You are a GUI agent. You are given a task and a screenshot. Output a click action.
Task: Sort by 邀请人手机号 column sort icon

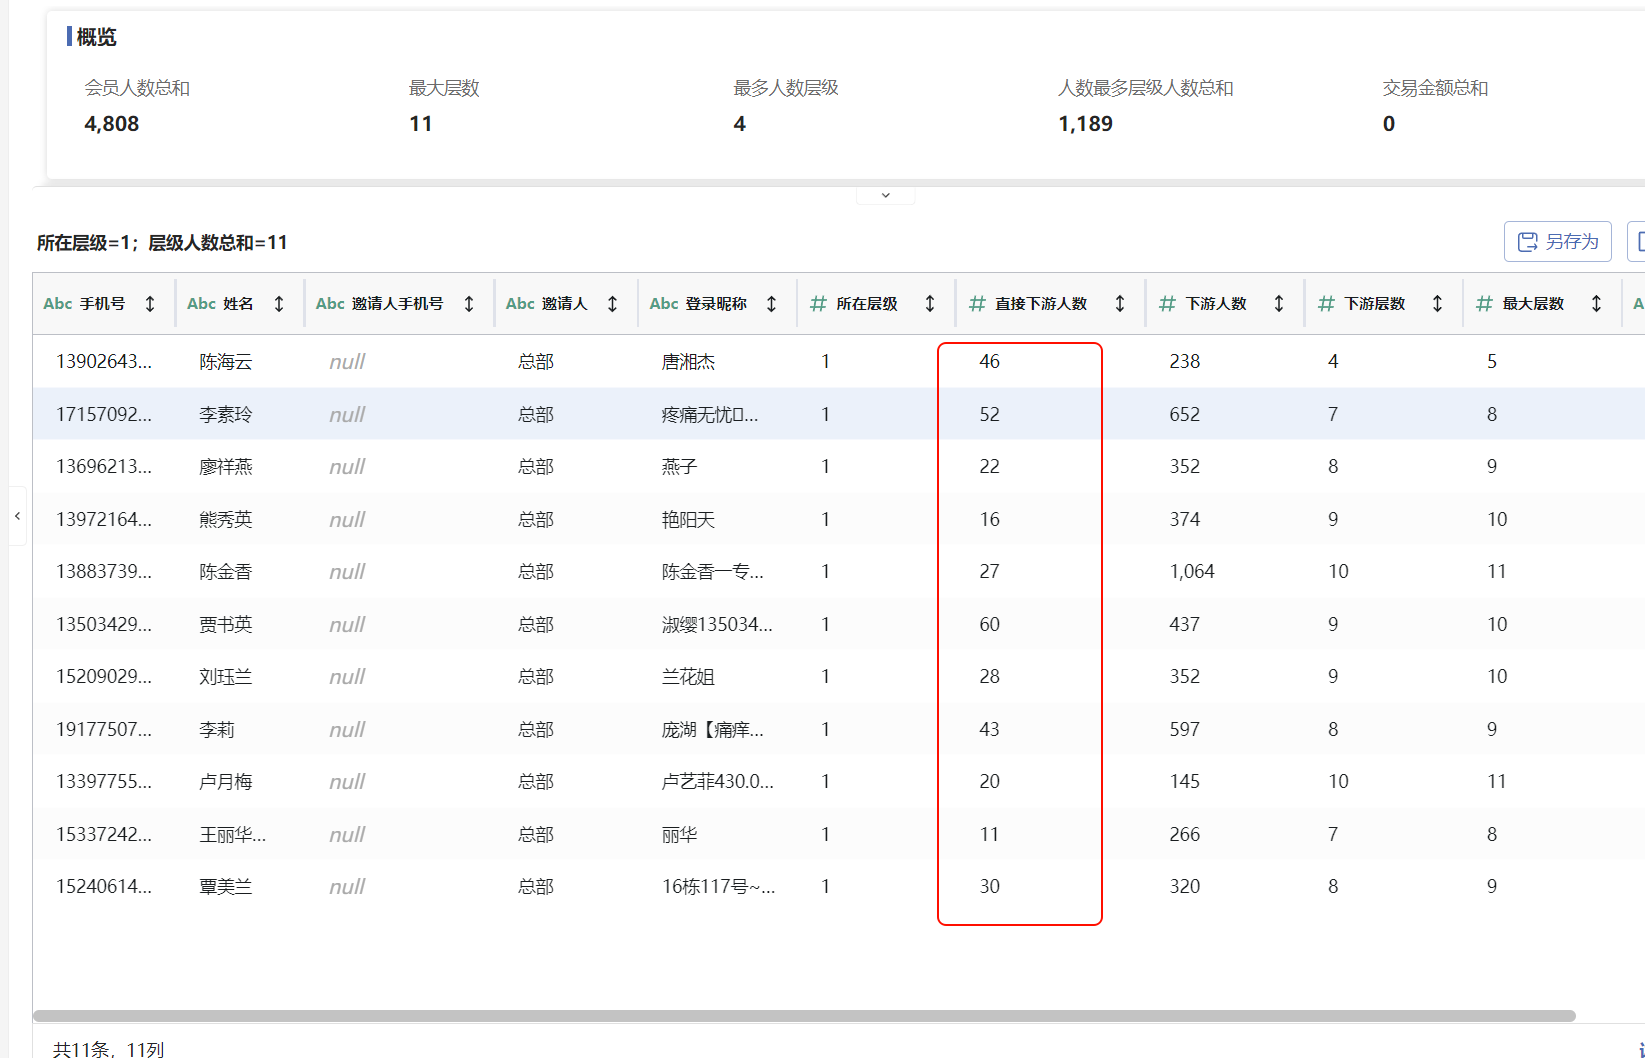[x=469, y=303]
